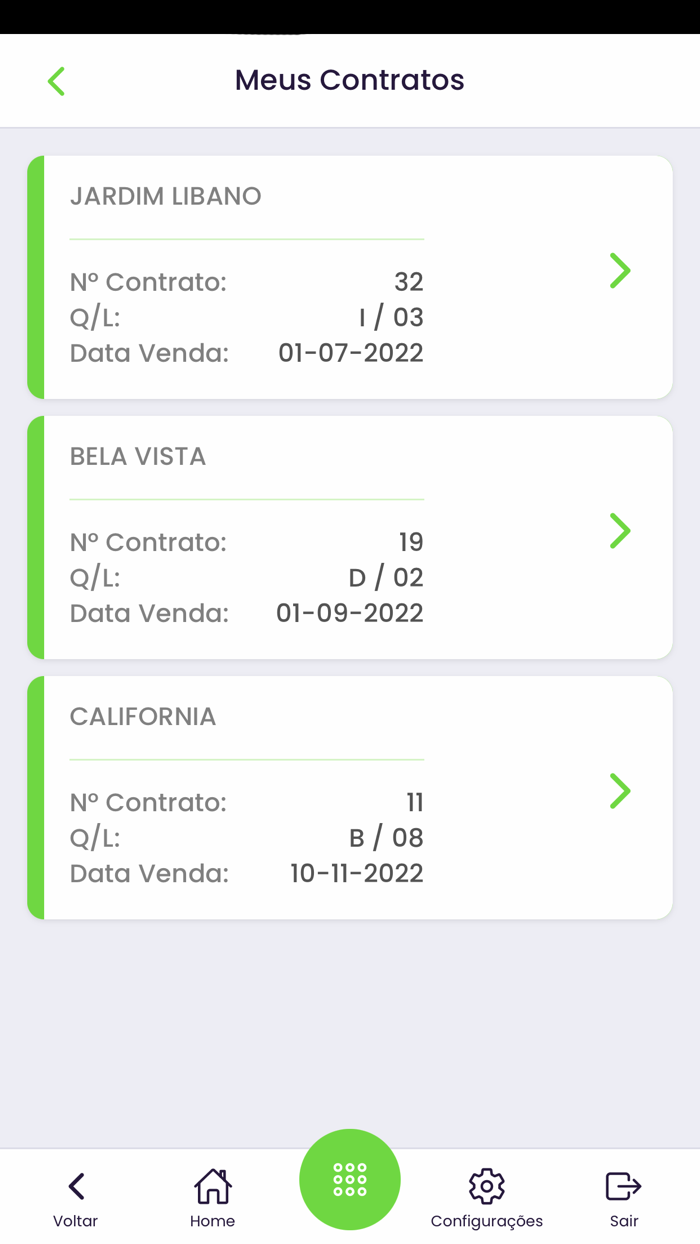Image resolution: width=700 pixels, height=1244 pixels.
Task: Tap the grid dots icon in bottom center
Action: [350, 1180]
